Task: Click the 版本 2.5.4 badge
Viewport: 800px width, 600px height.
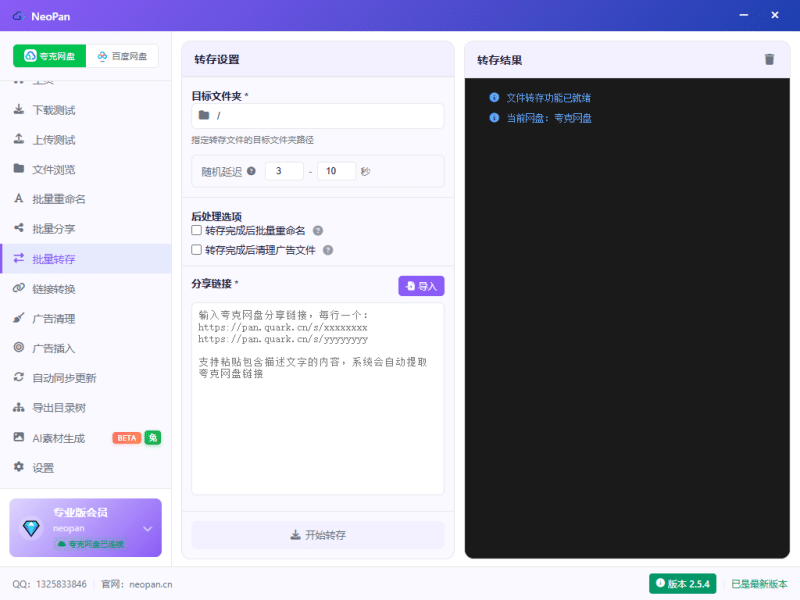Action: click(x=682, y=583)
